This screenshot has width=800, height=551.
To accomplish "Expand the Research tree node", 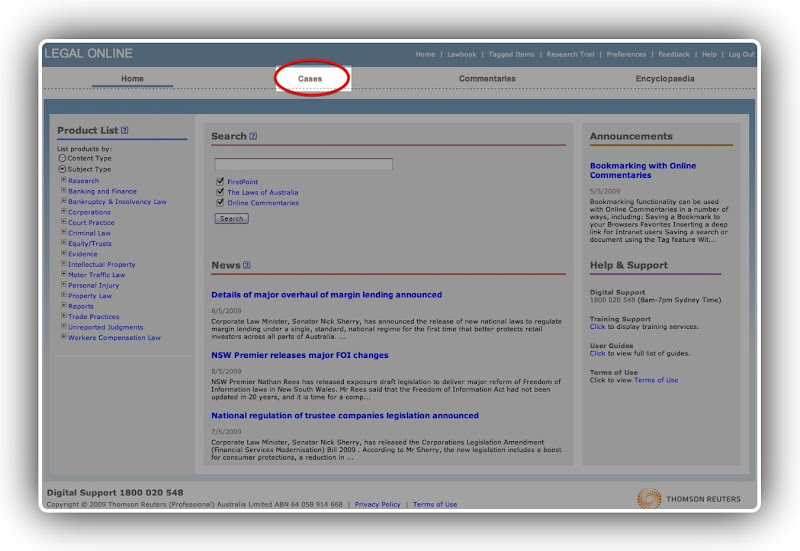I will pyautogui.click(x=64, y=180).
